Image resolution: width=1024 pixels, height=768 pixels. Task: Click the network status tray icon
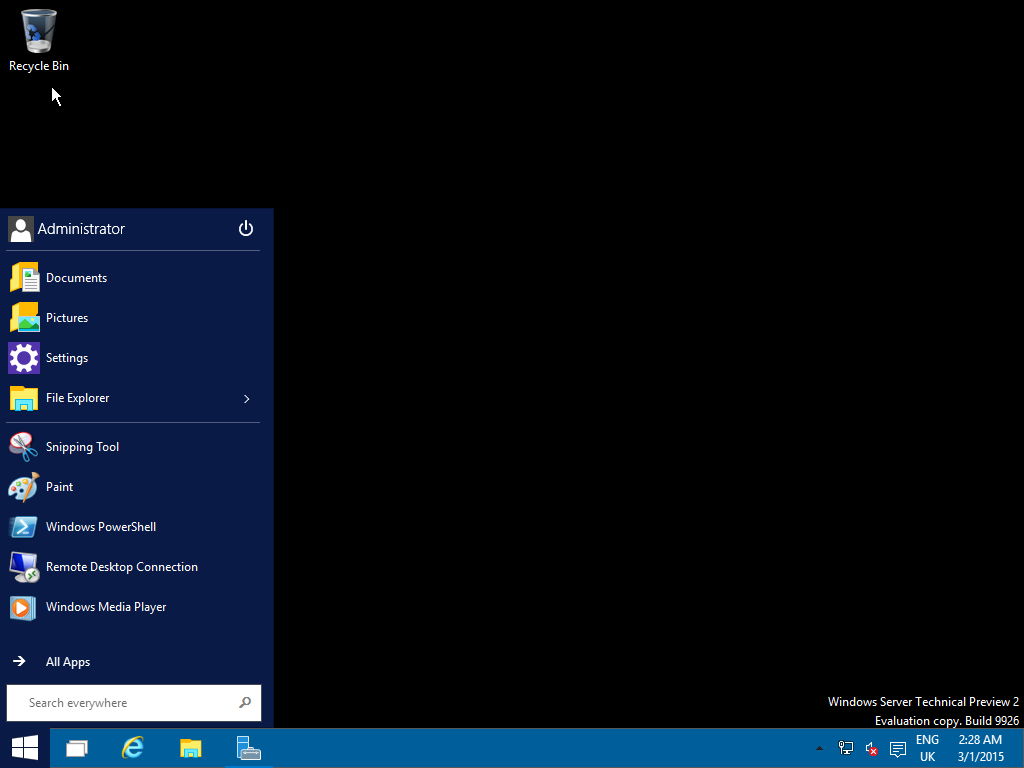point(846,748)
